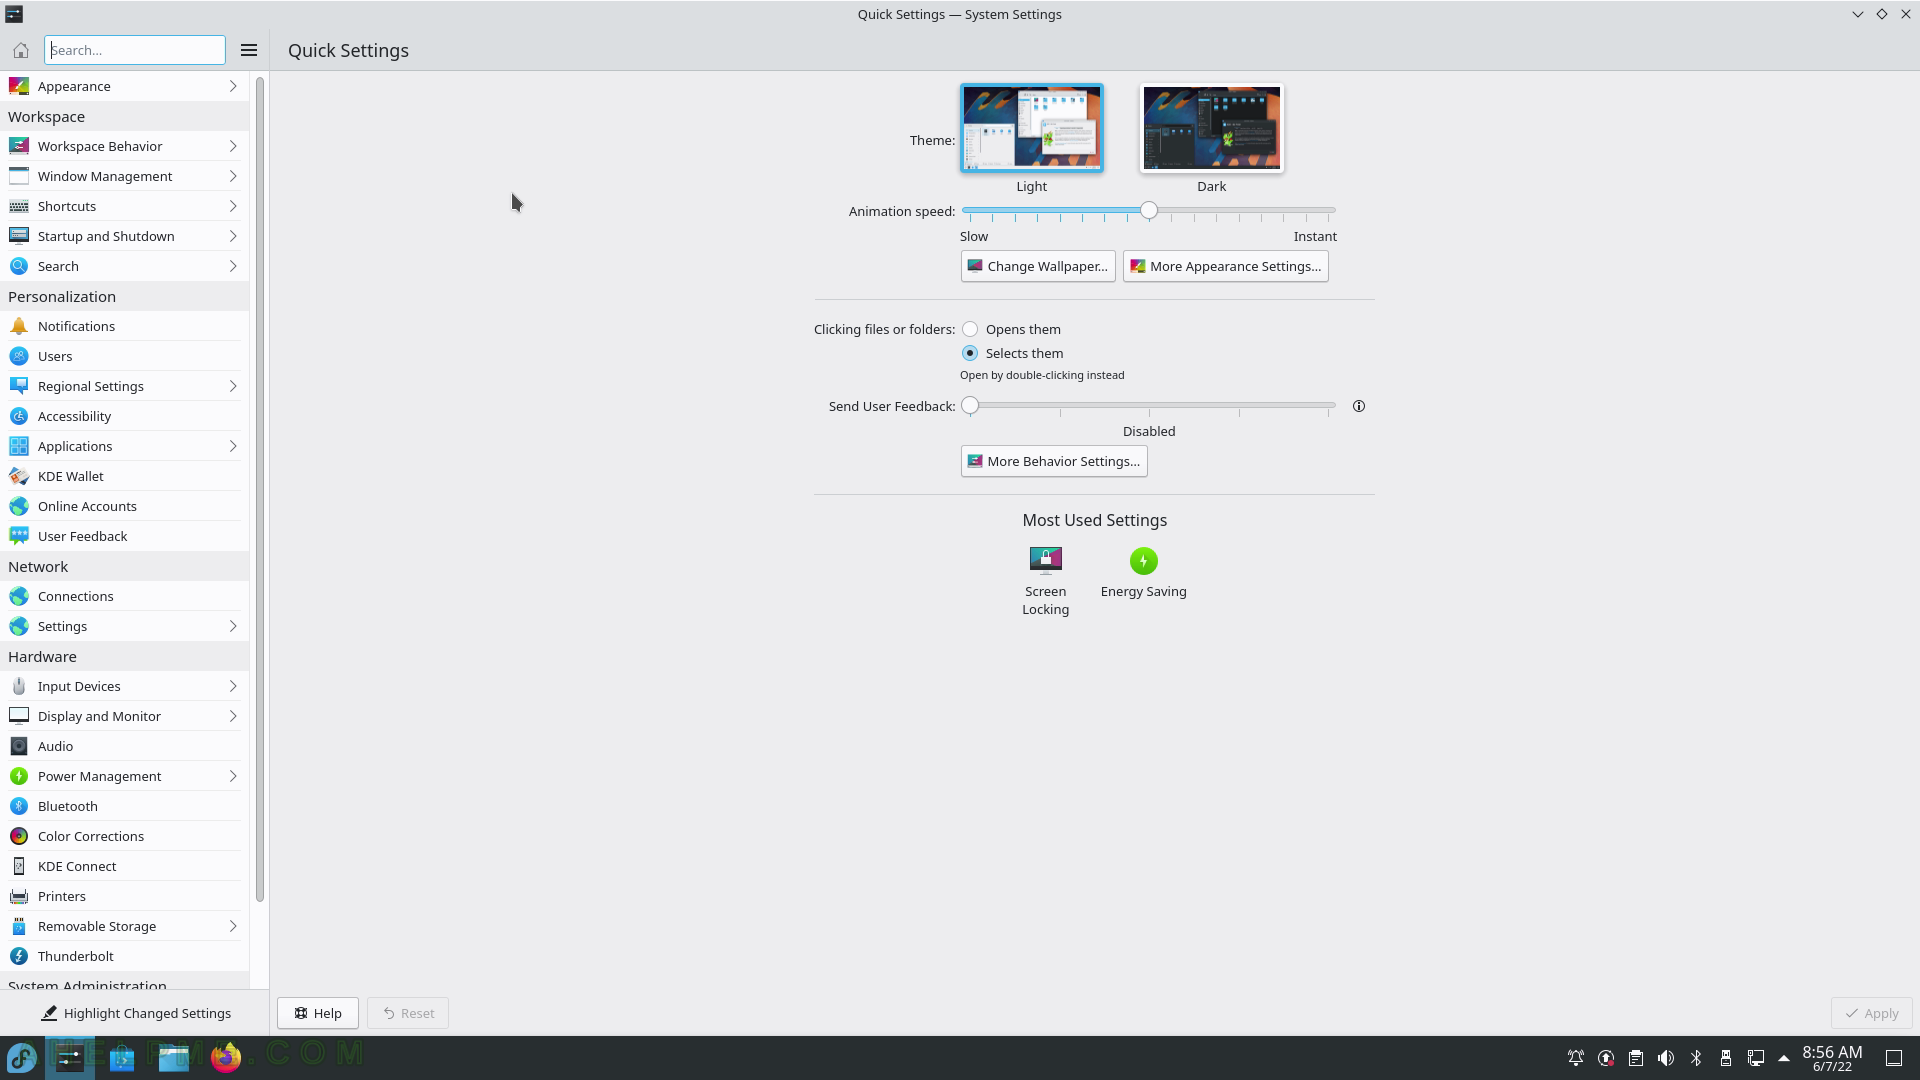
Task: Open the Energy Saving shortcut icon
Action: tap(1143, 560)
